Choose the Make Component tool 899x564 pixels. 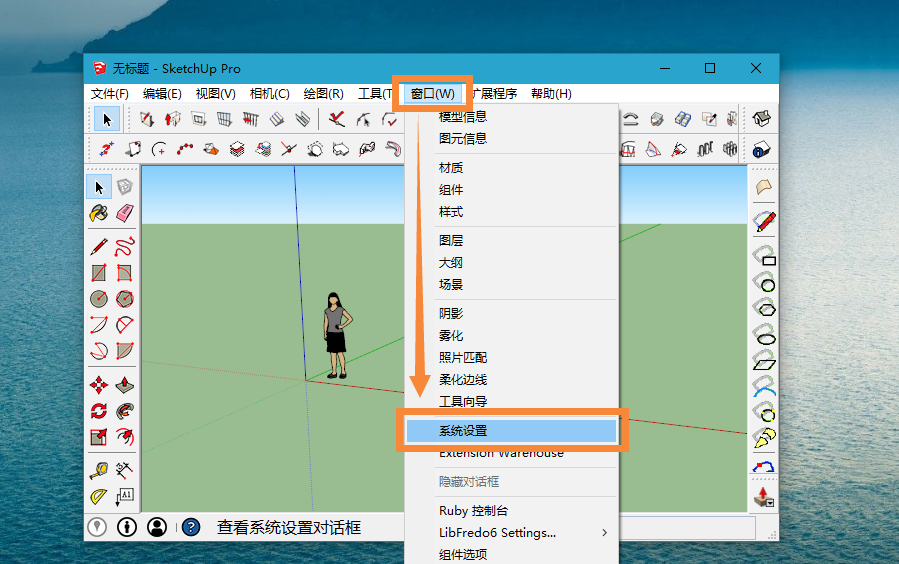pos(124,187)
